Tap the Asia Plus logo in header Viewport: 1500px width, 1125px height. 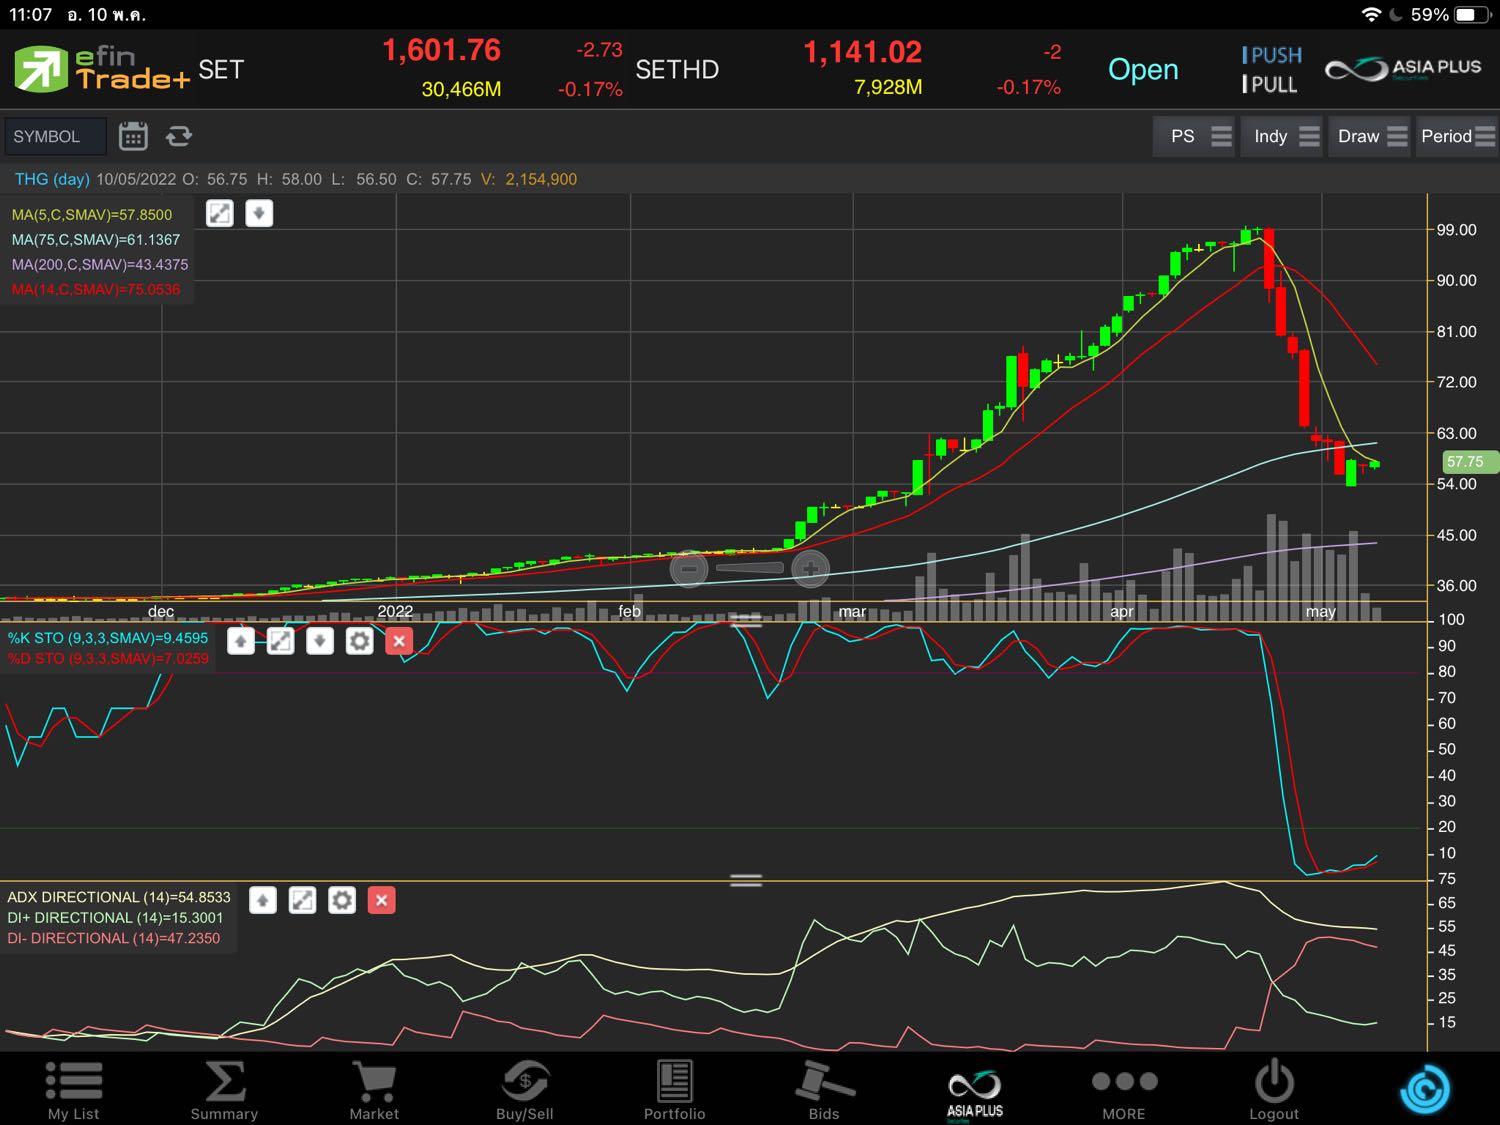[1403, 69]
